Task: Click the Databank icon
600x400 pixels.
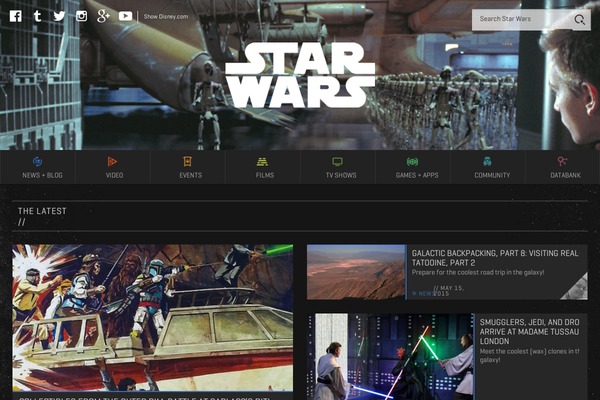Action: [x=562, y=162]
